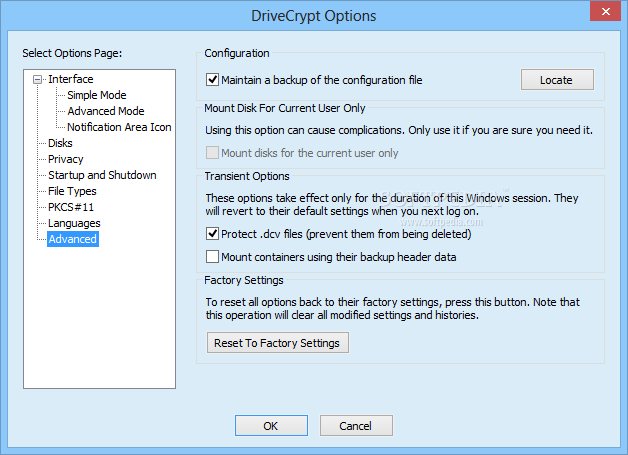Collapse the Interface tree node
This screenshot has height=455, width=628.
pyautogui.click(x=37, y=79)
